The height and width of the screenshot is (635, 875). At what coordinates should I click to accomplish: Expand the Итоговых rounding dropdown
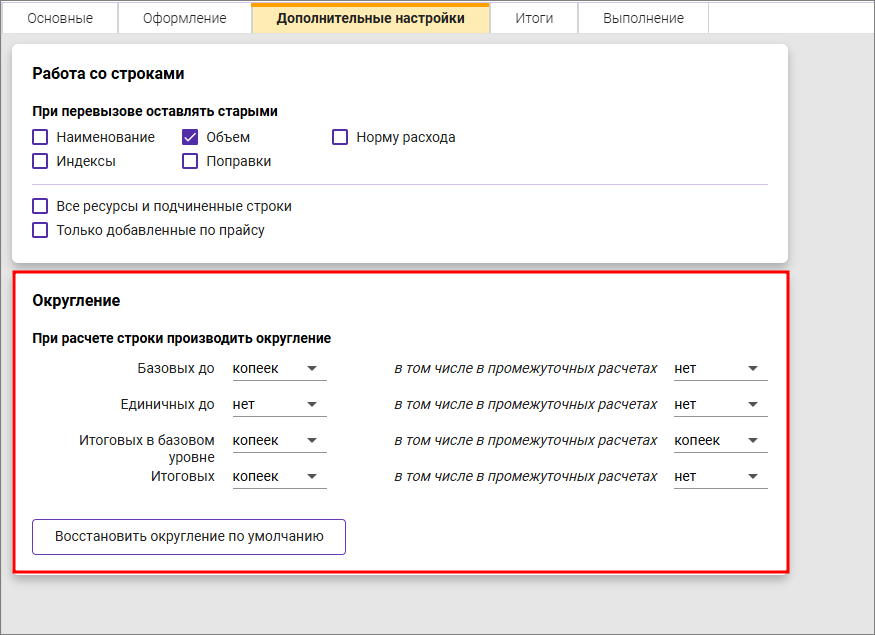[x=279, y=477]
